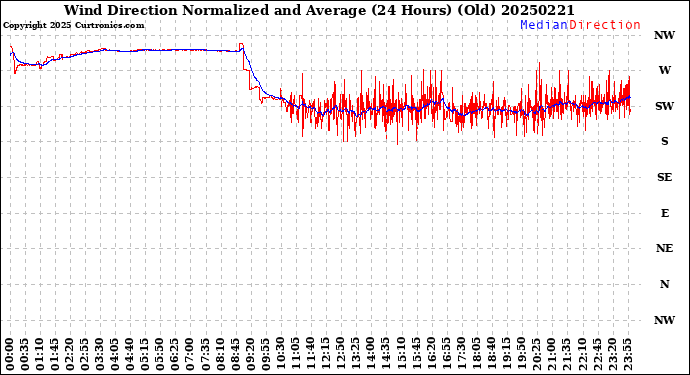
Task: Select the SW axis label
Action: pos(664,106)
